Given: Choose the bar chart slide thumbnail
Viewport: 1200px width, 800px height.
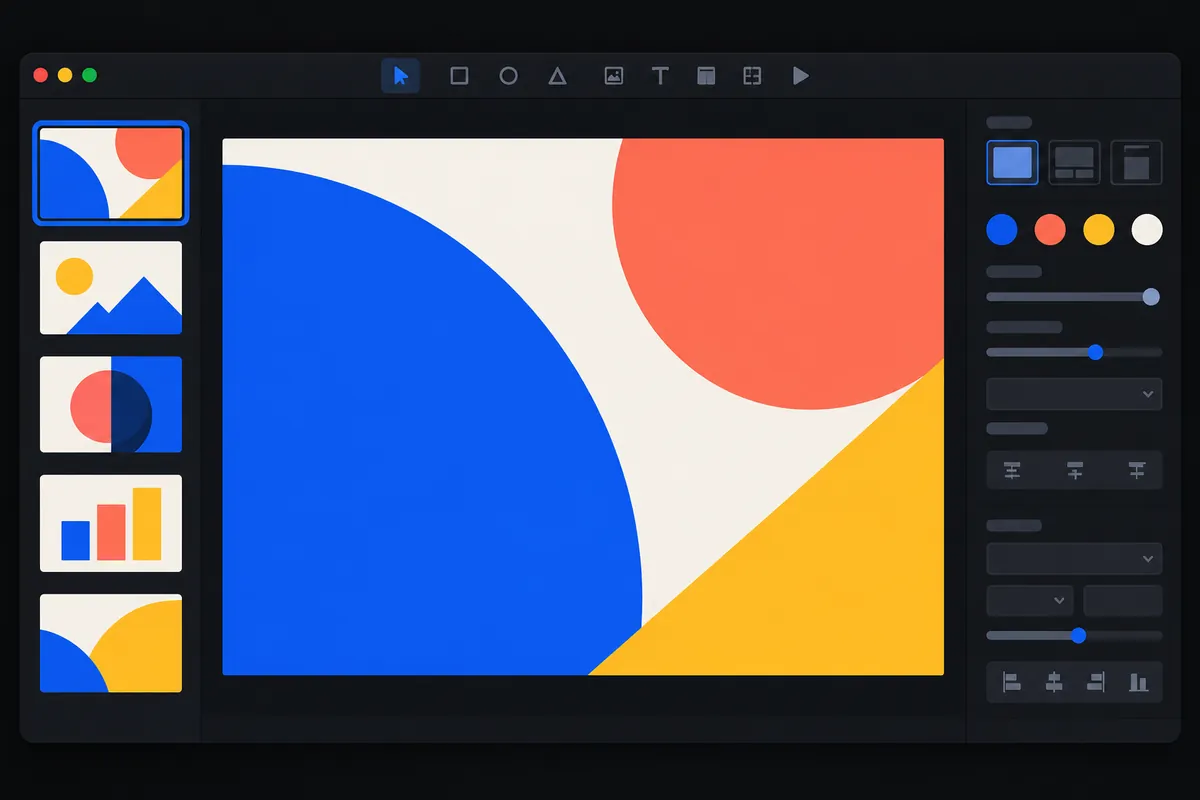Looking at the screenshot, I should pos(111,523).
